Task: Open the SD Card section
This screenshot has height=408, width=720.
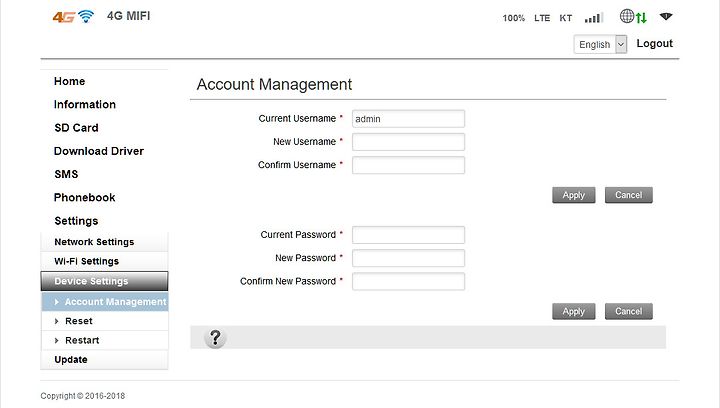Action: 76,128
